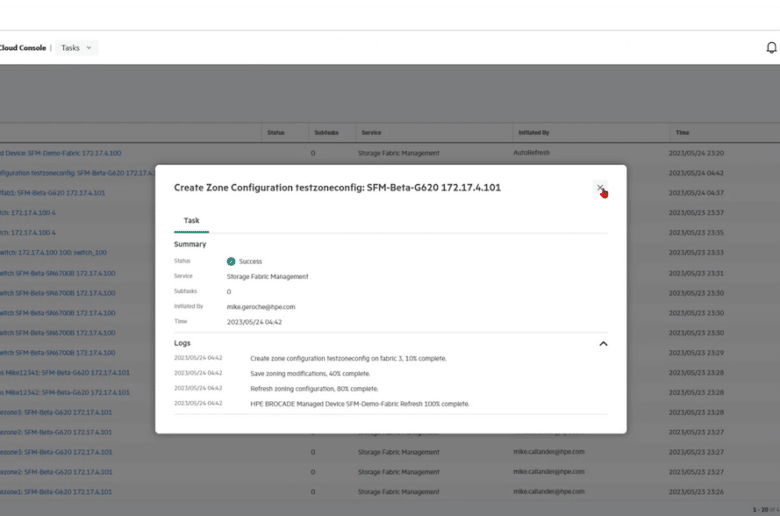Sort by Subtasks column header
The image size is (780, 516).
[326, 133]
